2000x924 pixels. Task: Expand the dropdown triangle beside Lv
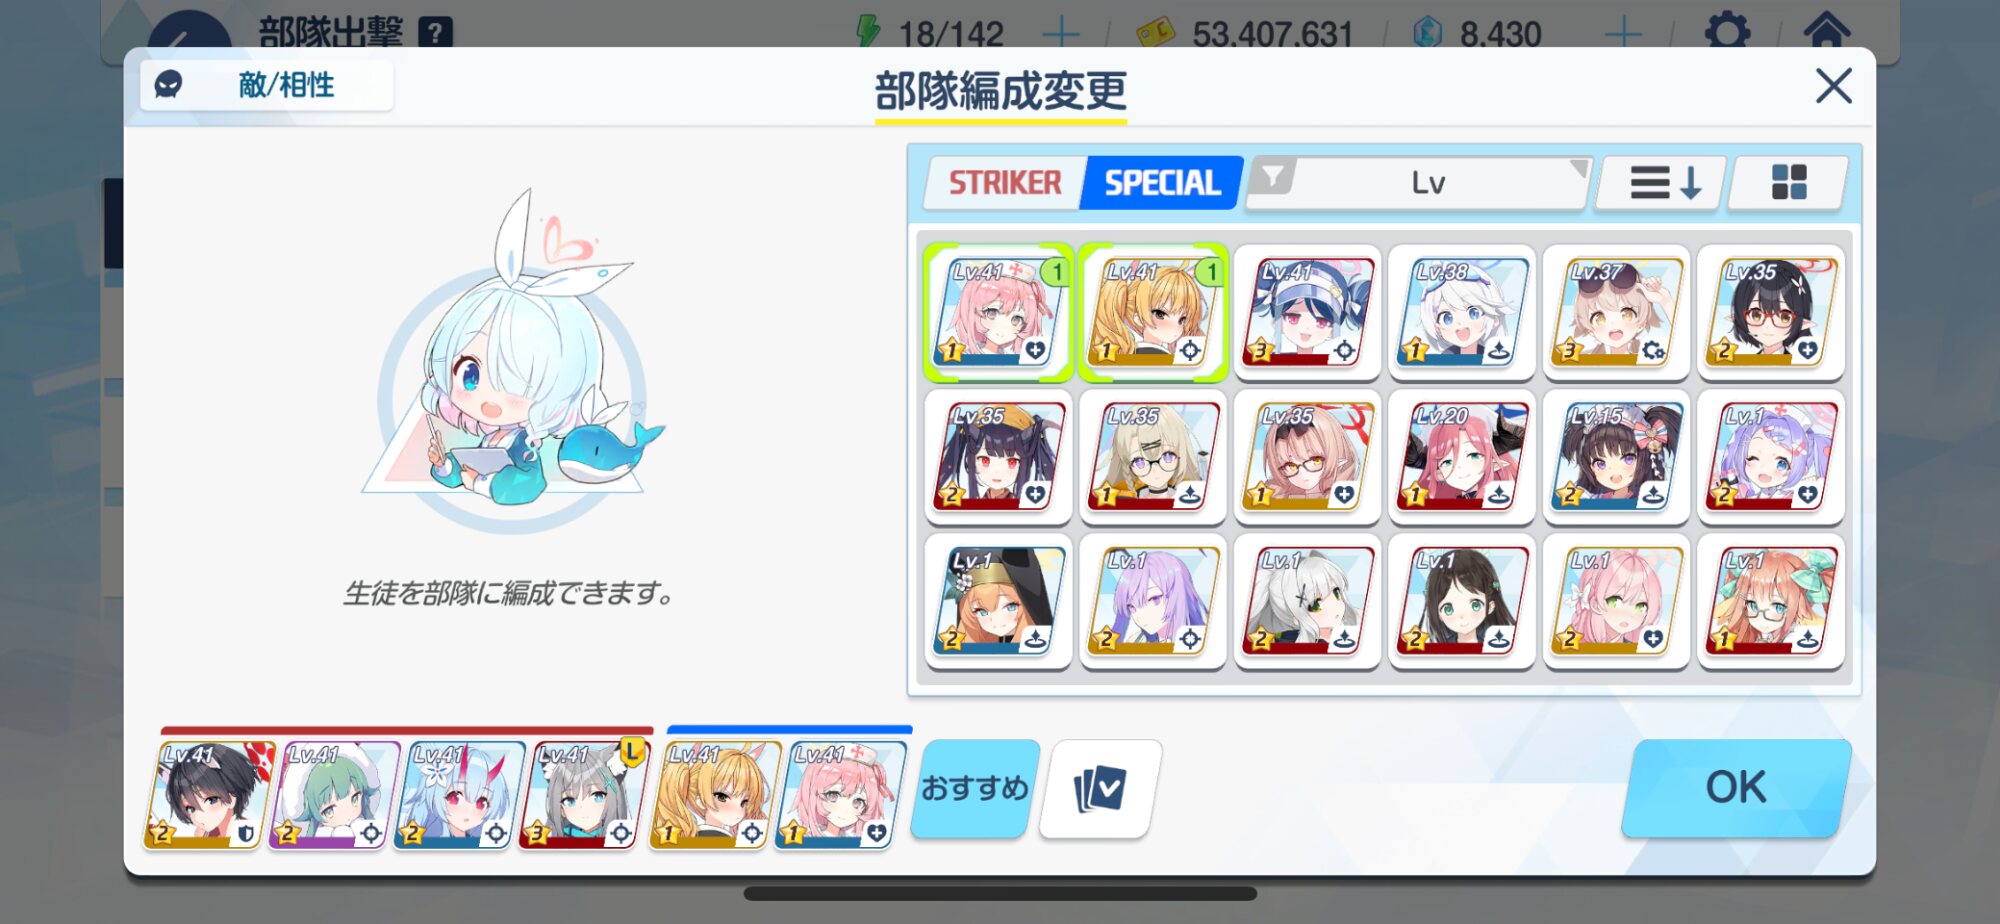click(x=1578, y=168)
